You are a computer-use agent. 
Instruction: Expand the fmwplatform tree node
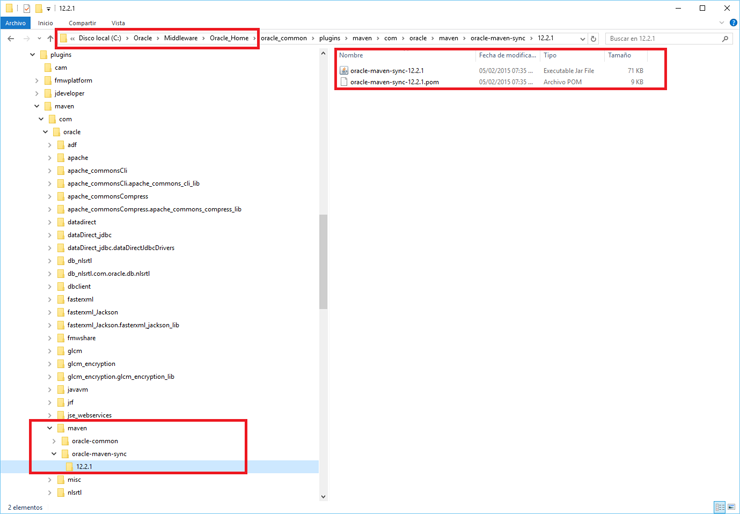point(37,81)
